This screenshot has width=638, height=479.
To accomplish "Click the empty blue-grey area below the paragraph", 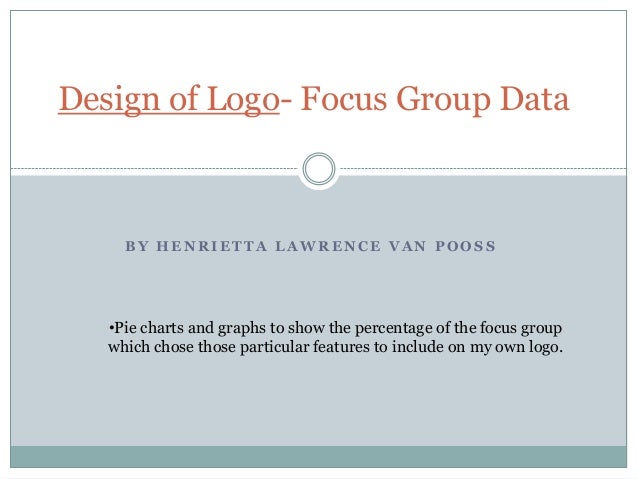I will click(319, 401).
